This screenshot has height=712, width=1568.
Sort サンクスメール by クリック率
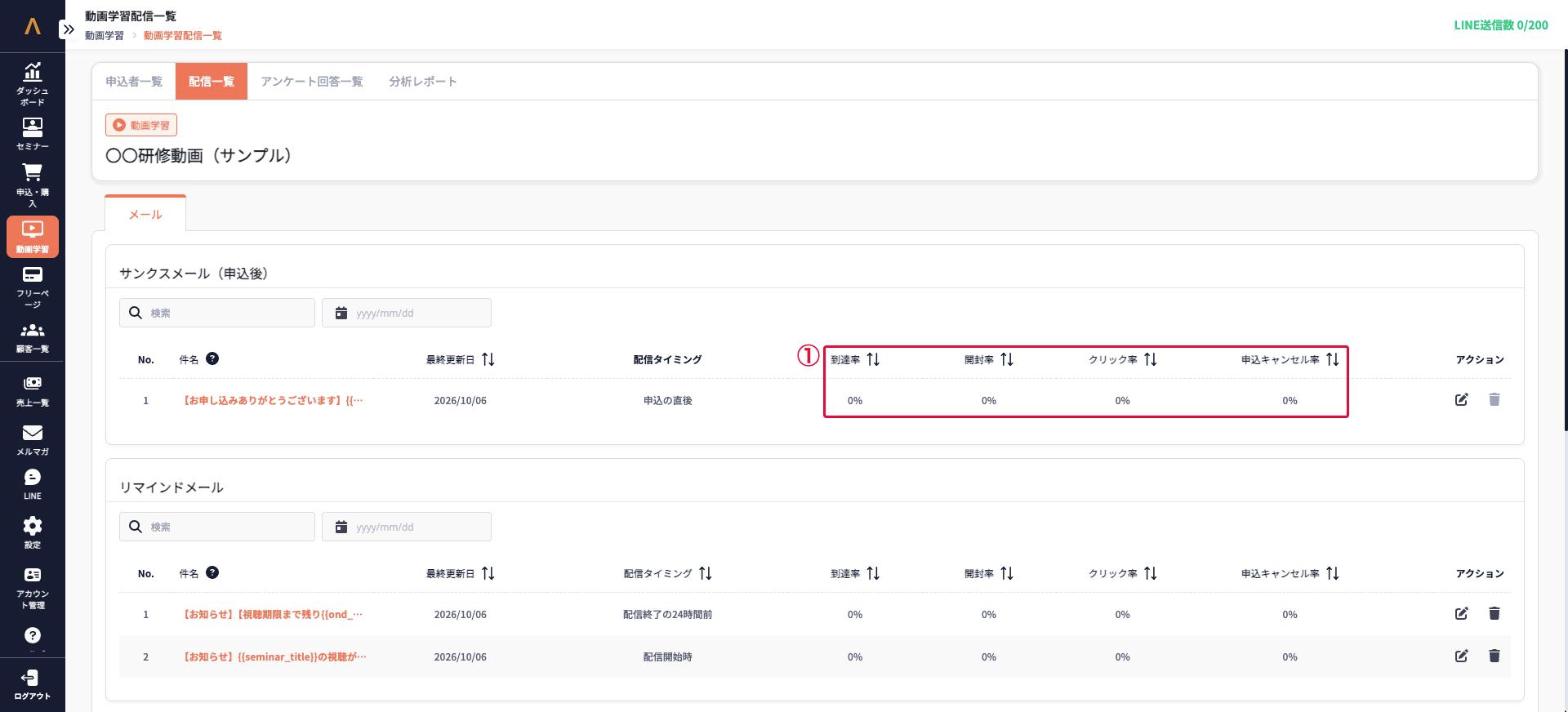(1150, 360)
